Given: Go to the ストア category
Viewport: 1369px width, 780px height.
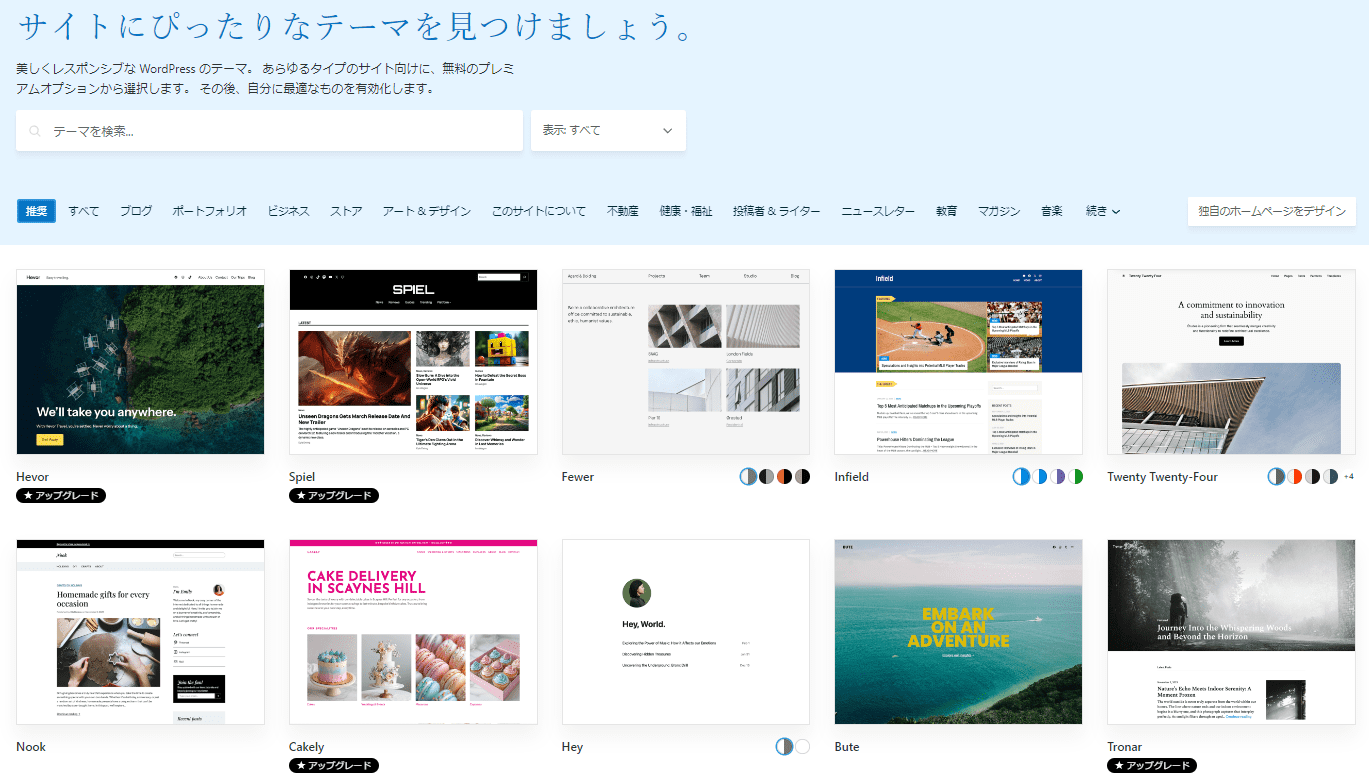Looking at the screenshot, I should click(x=346, y=211).
